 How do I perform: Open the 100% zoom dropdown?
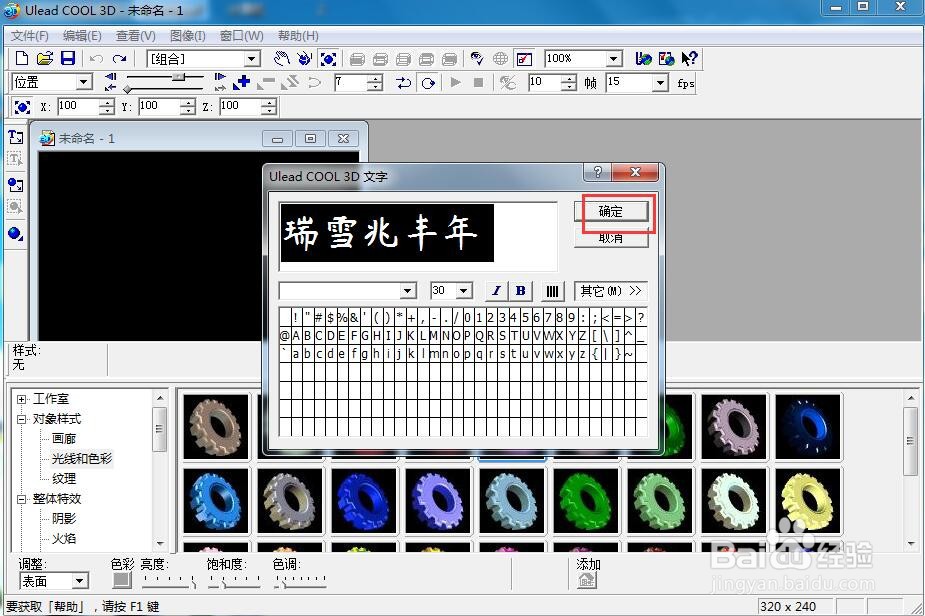click(x=614, y=58)
